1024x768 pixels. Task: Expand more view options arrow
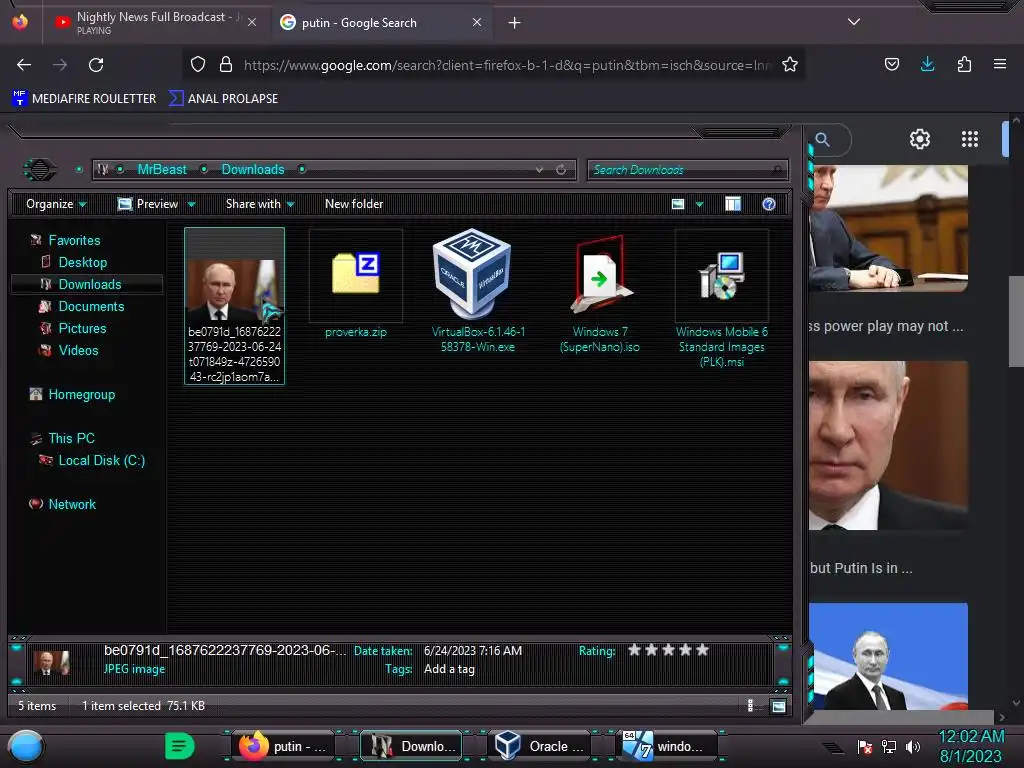(699, 204)
